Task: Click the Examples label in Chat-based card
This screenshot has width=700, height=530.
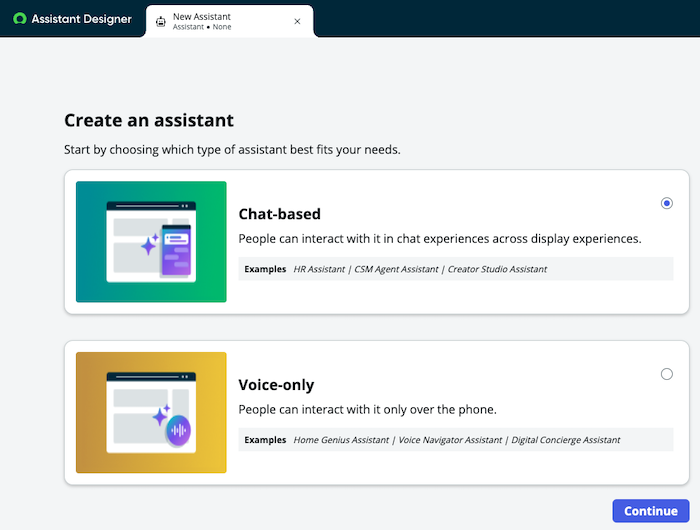Action: (x=265, y=269)
